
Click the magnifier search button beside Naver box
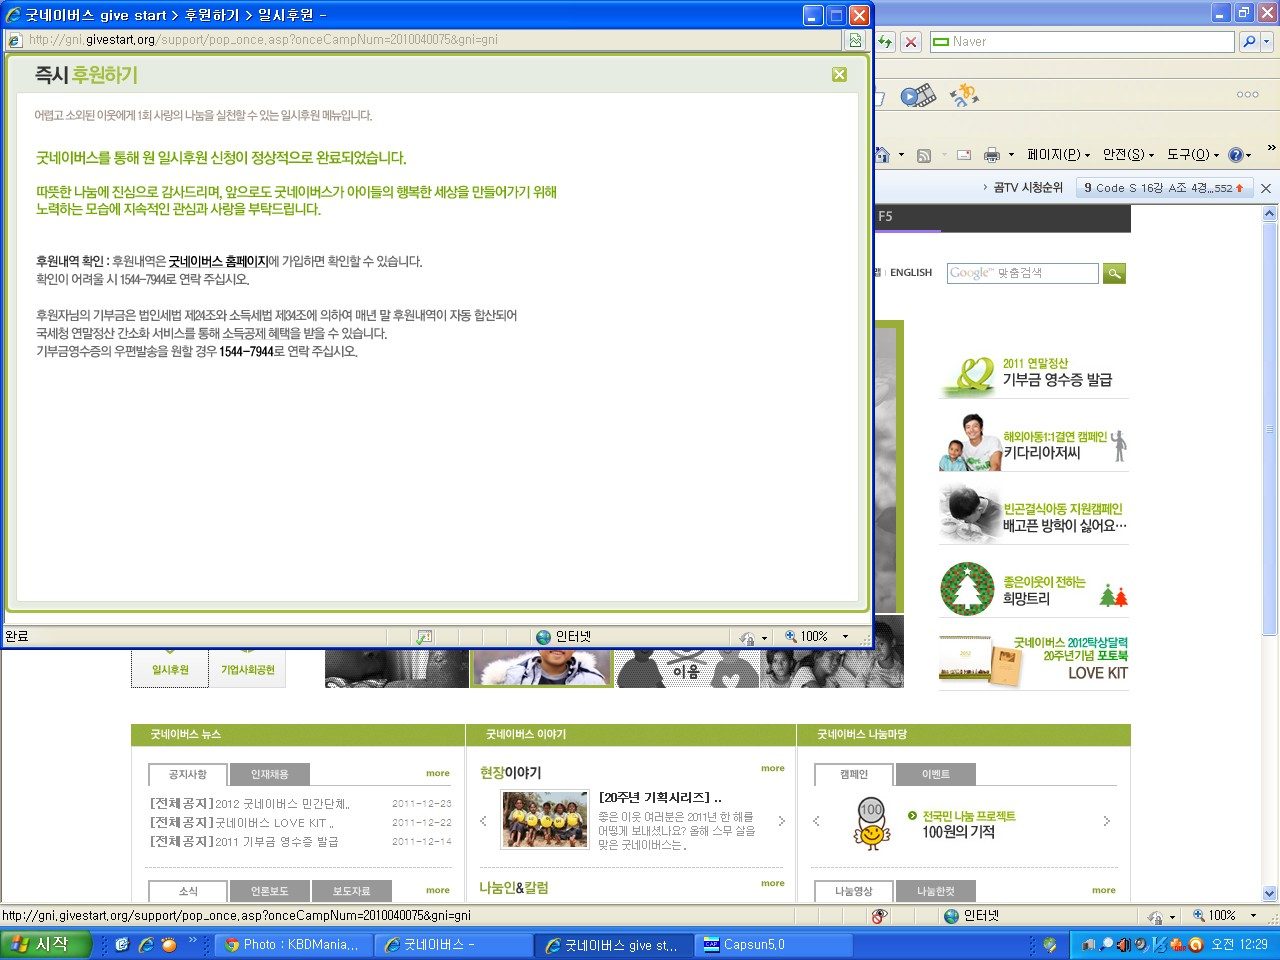(1248, 42)
